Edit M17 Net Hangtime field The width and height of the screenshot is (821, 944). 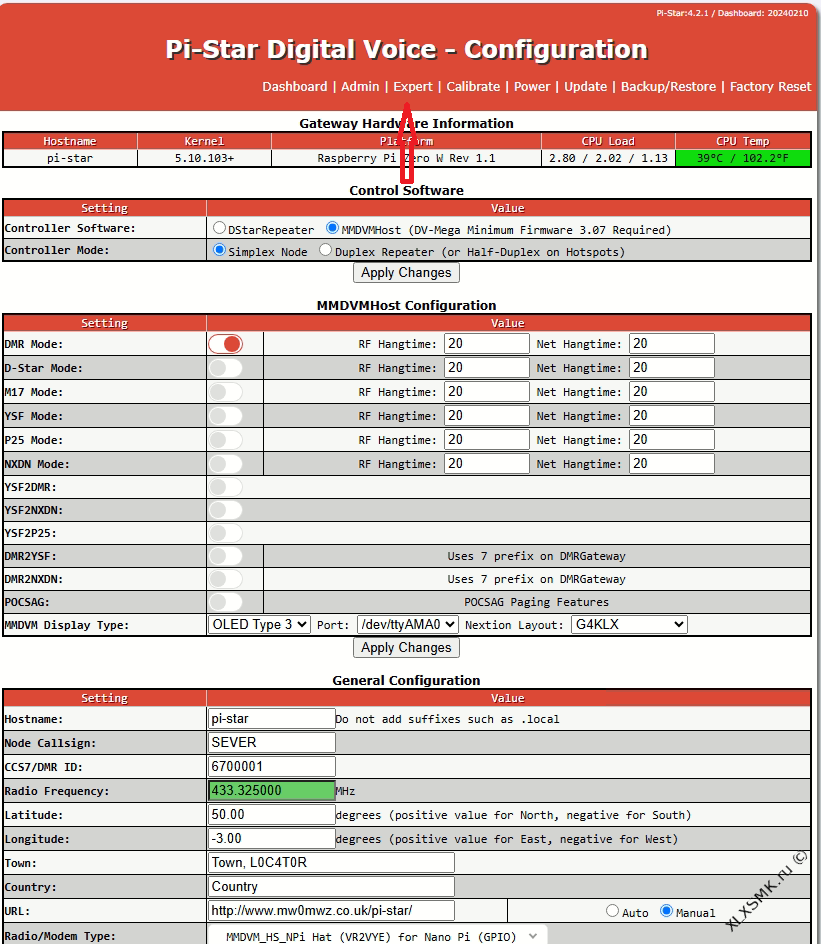(x=672, y=392)
